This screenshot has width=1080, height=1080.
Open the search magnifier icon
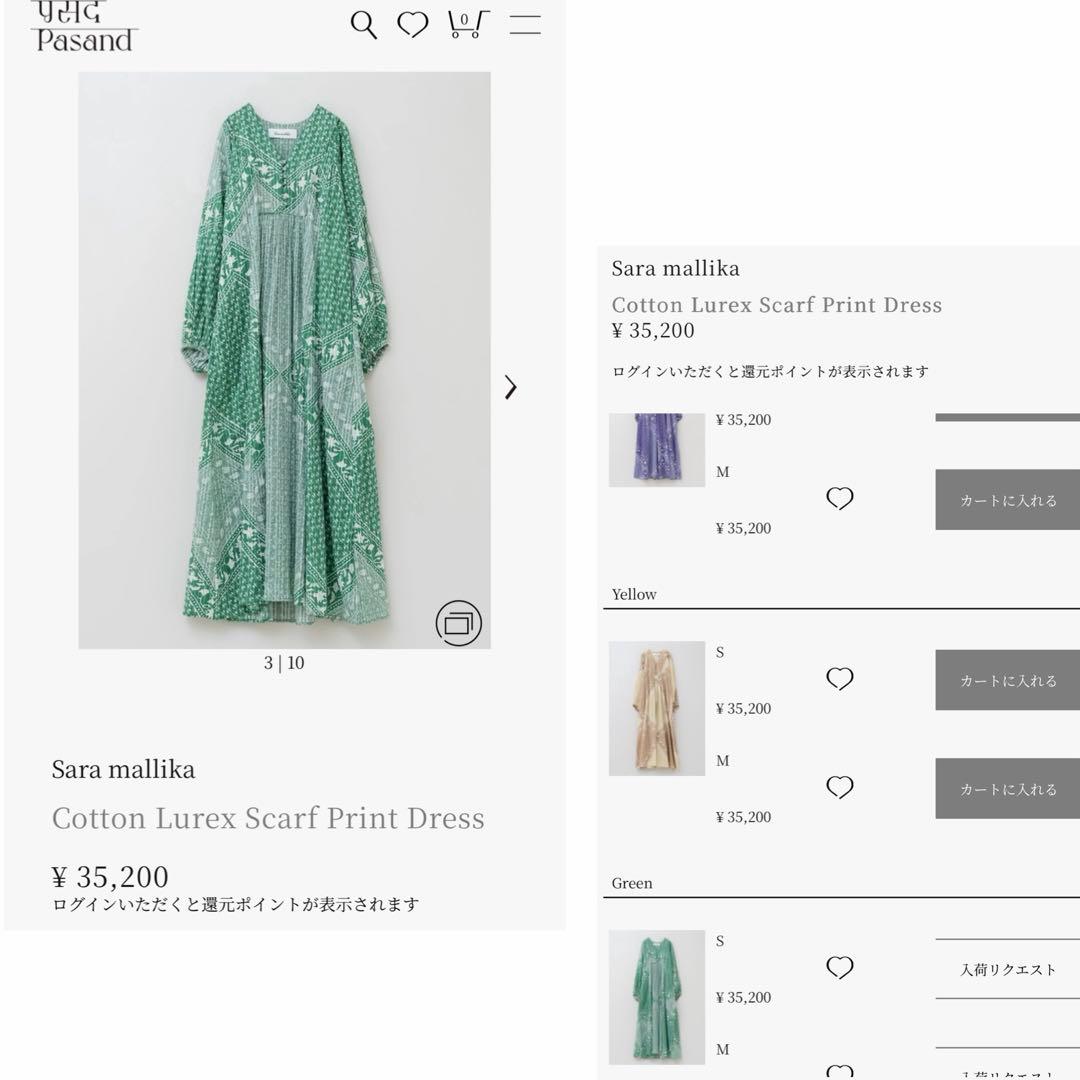pos(364,25)
